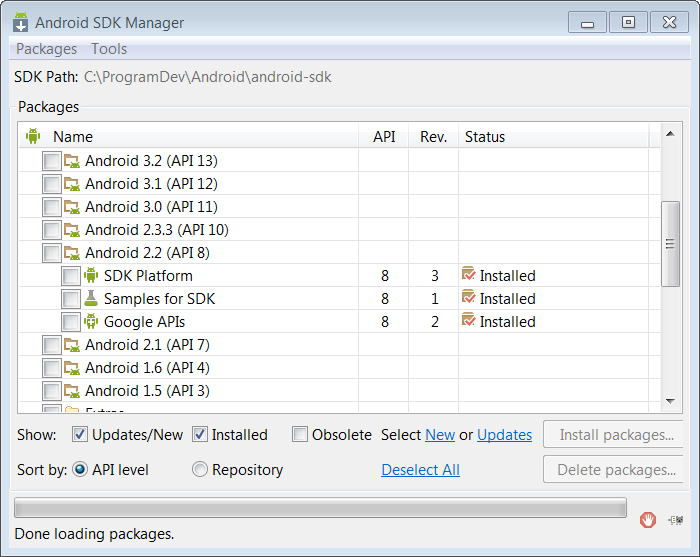Click the Android SDK Manager title bar icon

[x=21, y=22]
